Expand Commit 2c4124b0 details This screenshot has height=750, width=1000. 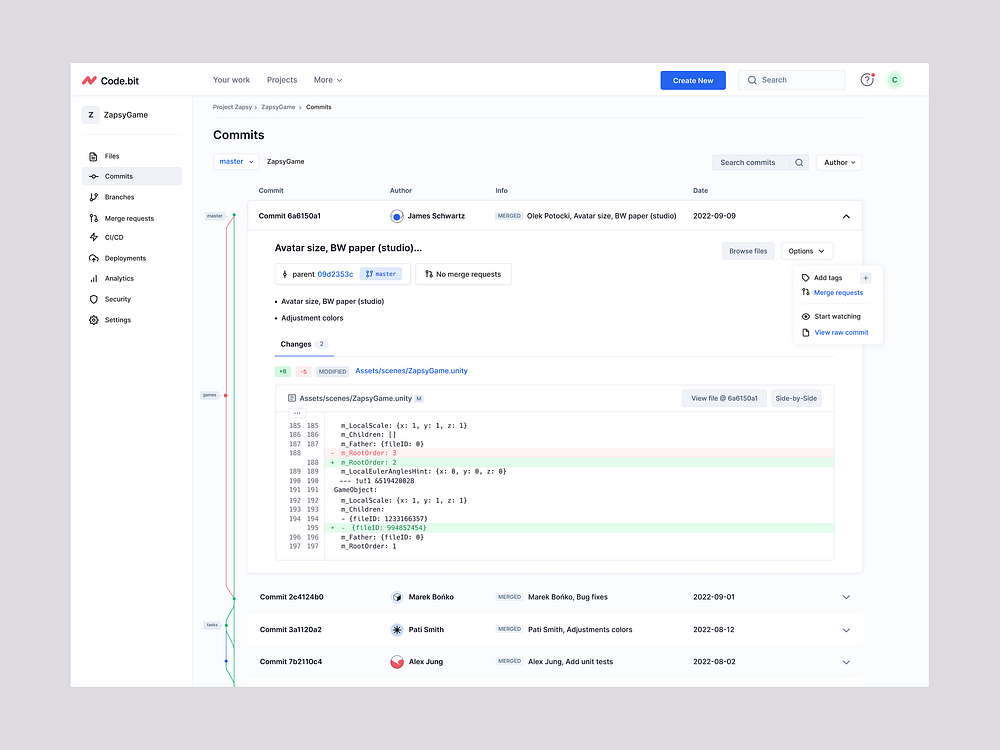click(x=846, y=597)
